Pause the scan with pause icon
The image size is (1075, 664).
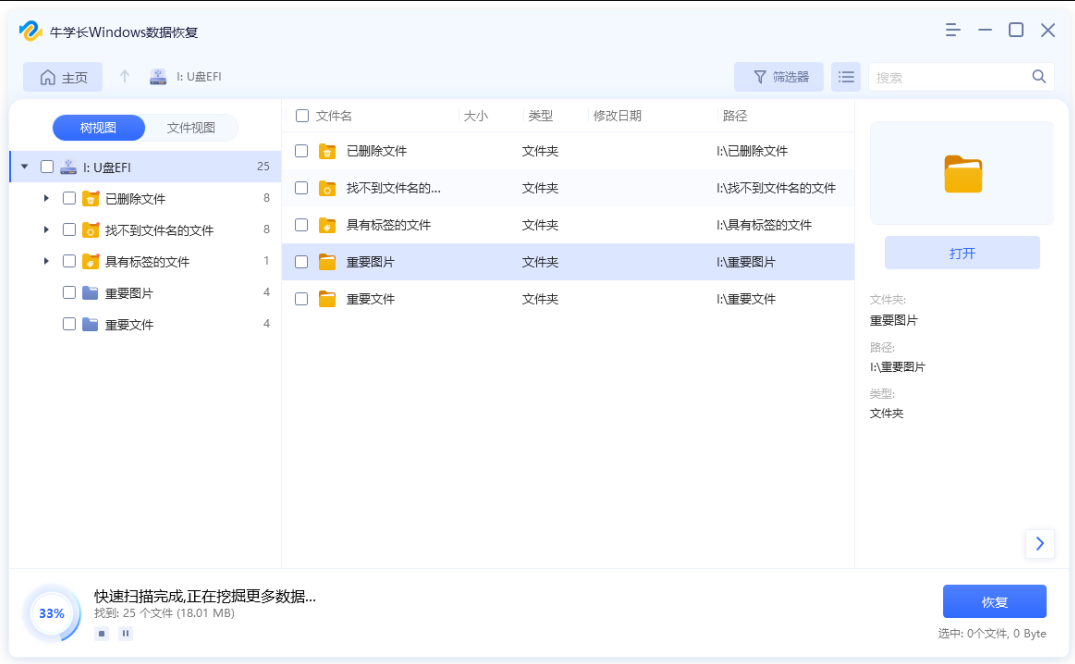click(x=125, y=633)
